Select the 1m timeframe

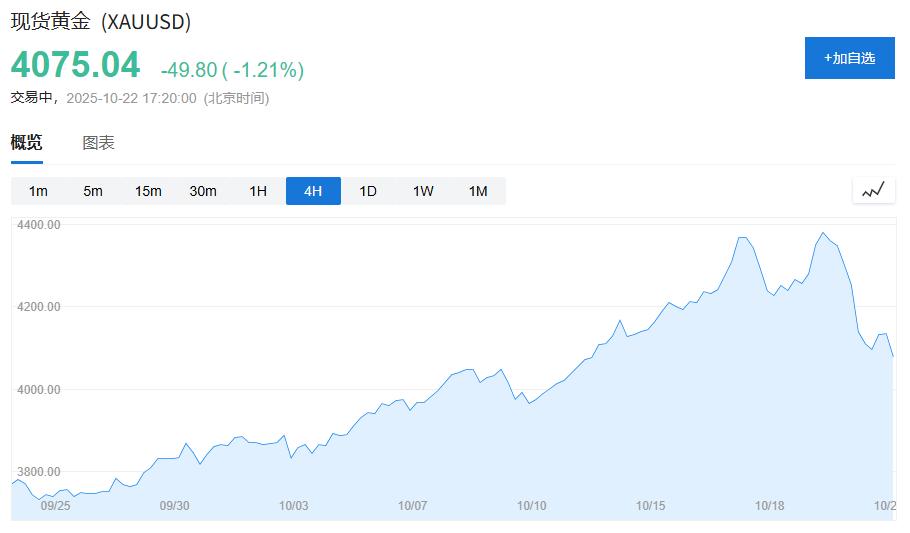tap(38, 191)
